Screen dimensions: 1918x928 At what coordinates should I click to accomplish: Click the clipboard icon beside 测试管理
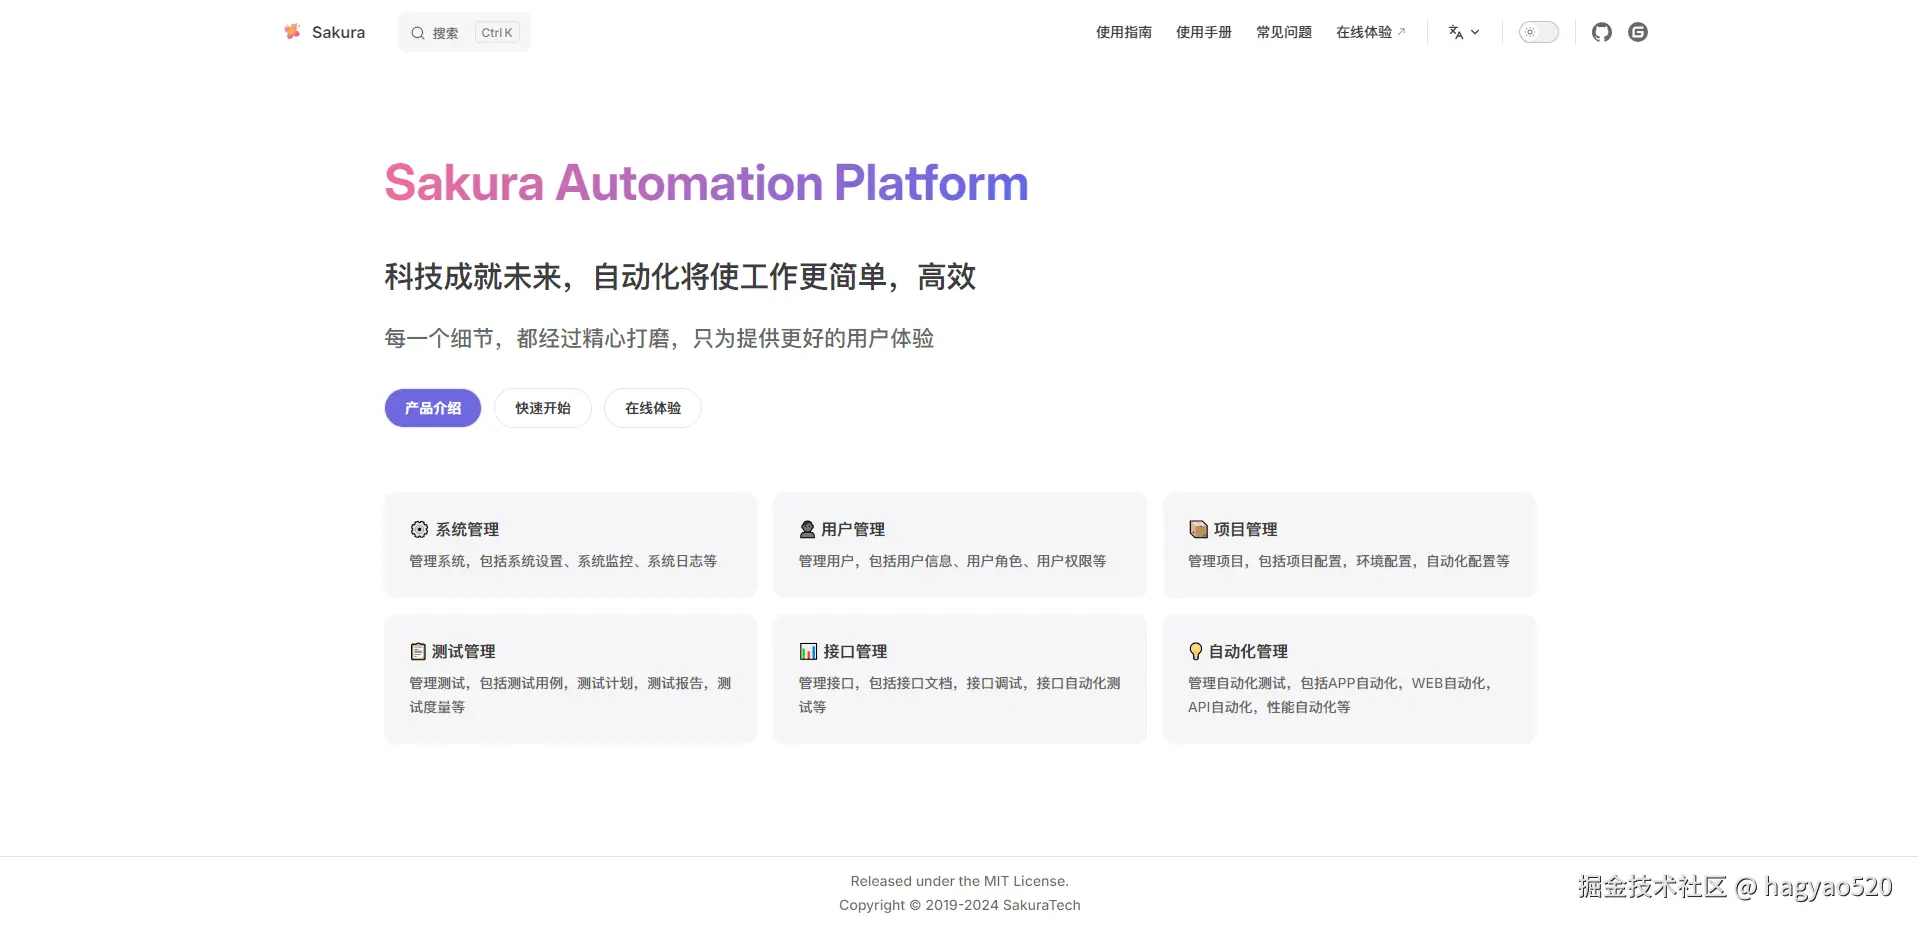(418, 652)
